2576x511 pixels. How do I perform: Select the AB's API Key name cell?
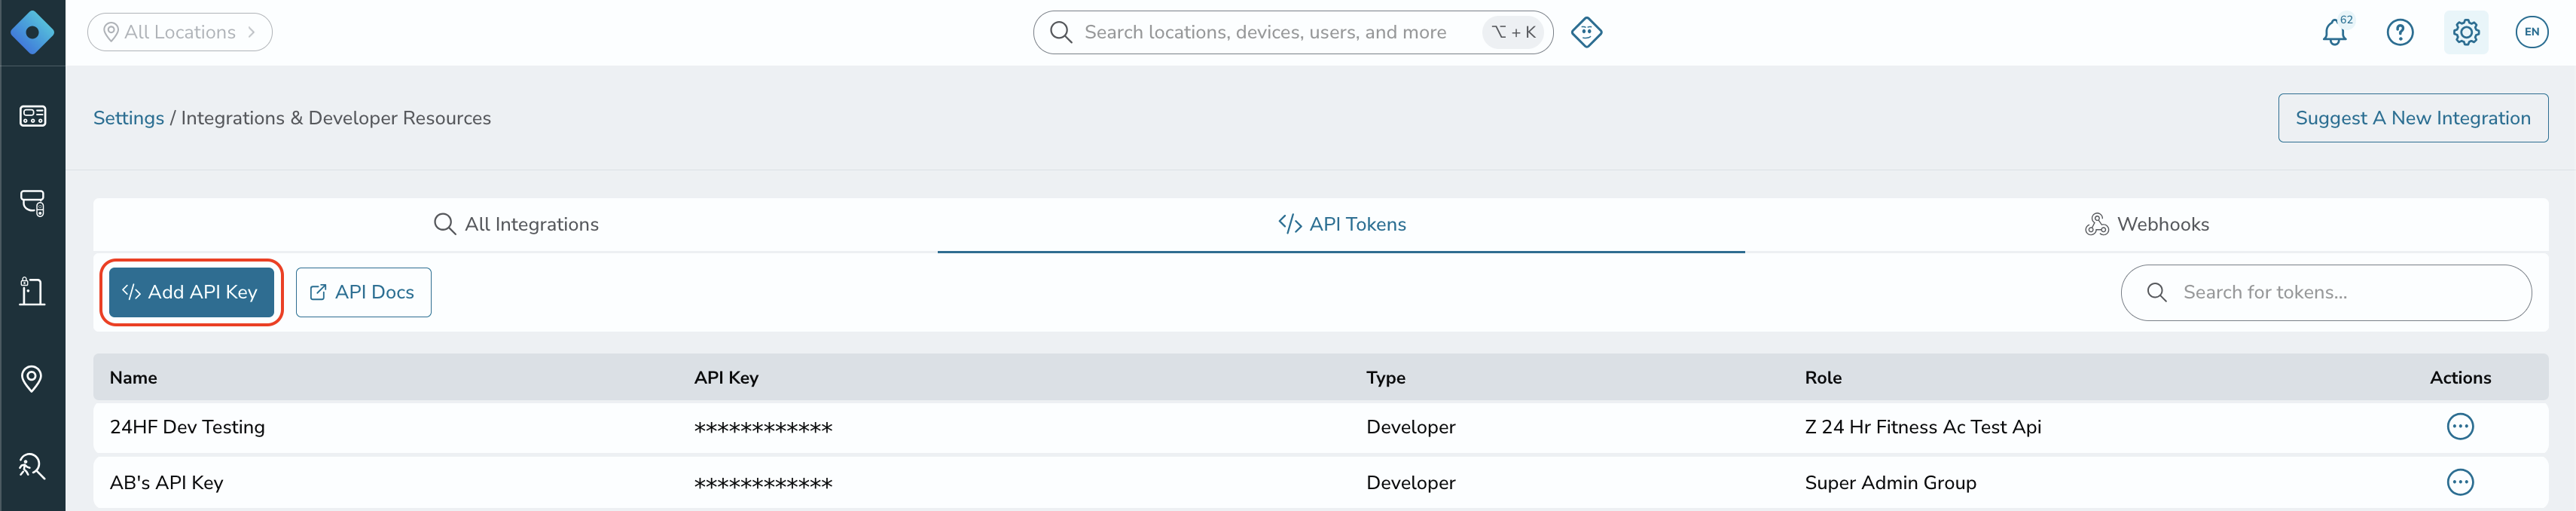pos(166,483)
